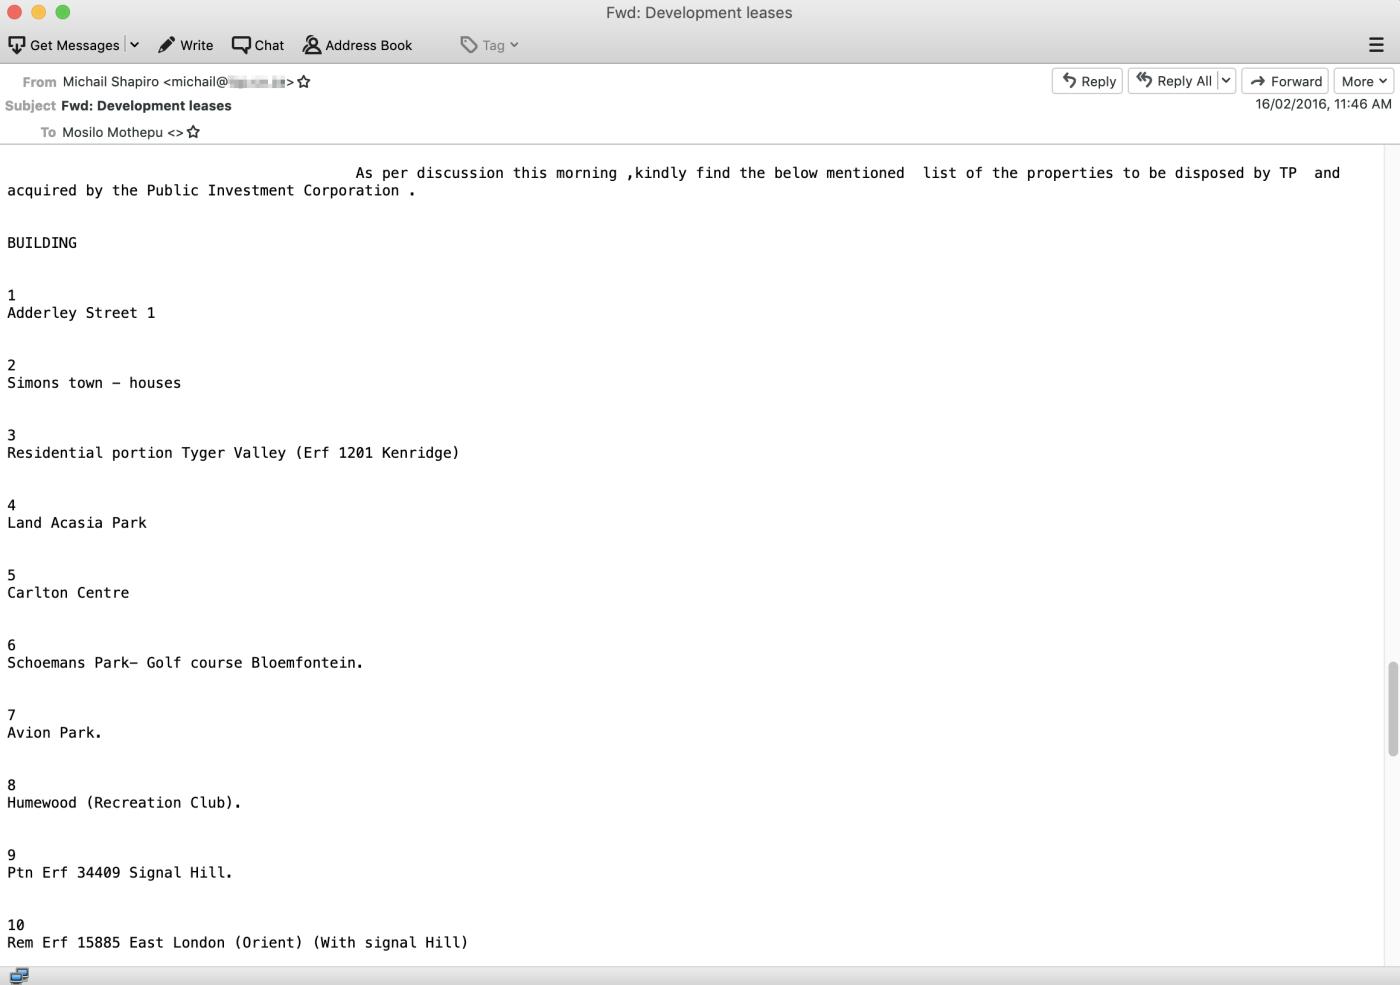Screen dimensions: 1400x985
Task: Reply to this email
Action: point(1088,81)
